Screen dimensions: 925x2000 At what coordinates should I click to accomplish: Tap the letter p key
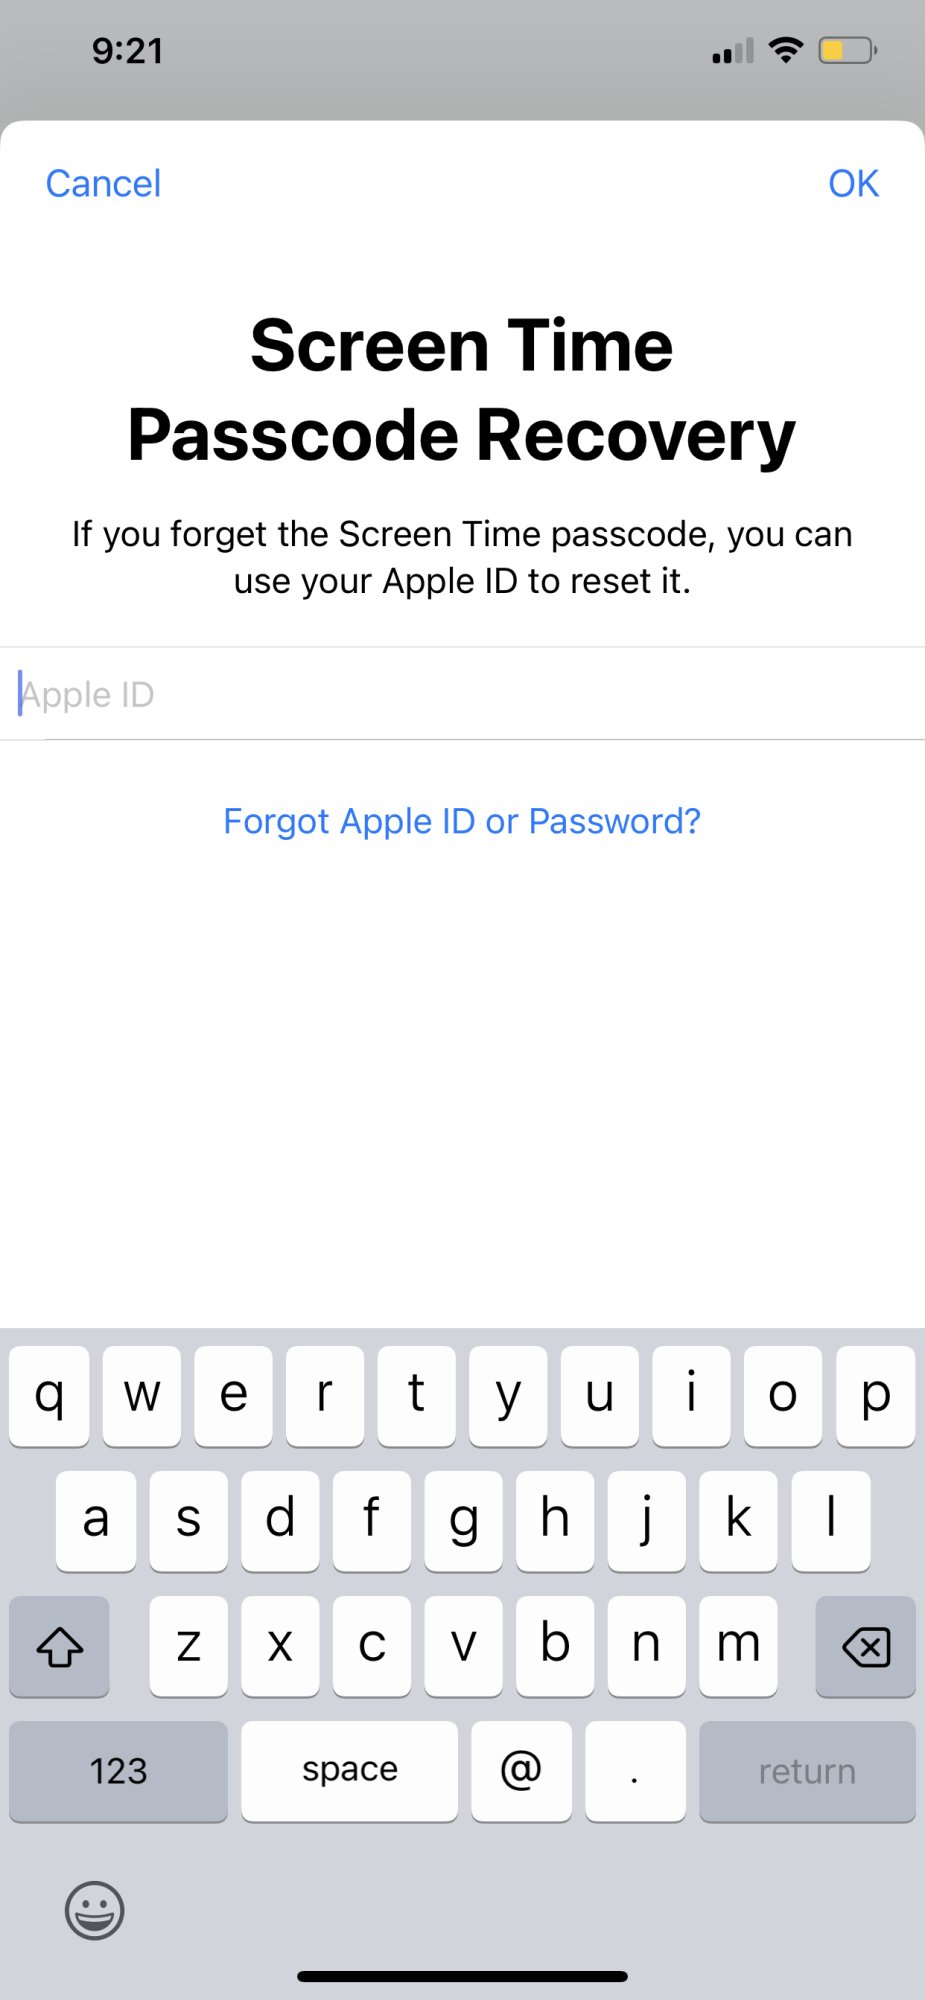click(875, 1396)
